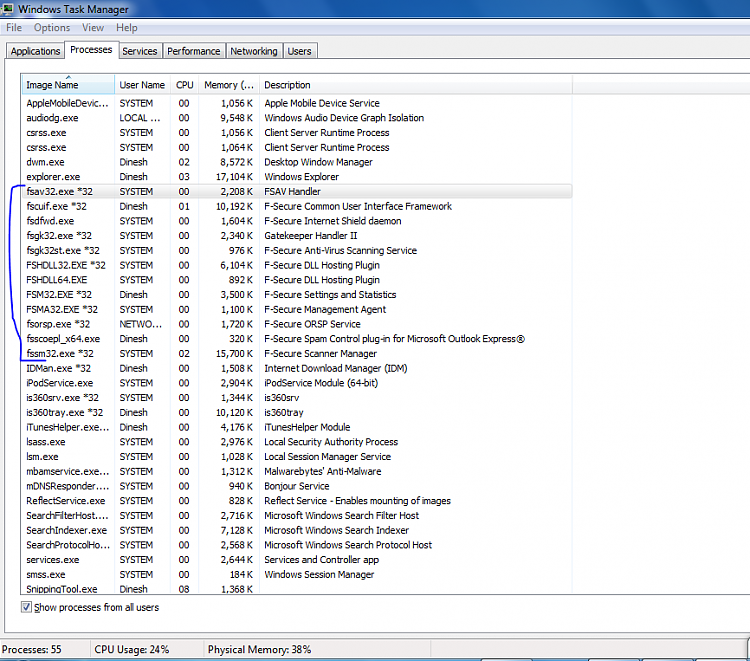Image resolution: width=750 pixels, height=661 pixels.
Task: Select the iPodService.exe process
Action: coord(297,383)
